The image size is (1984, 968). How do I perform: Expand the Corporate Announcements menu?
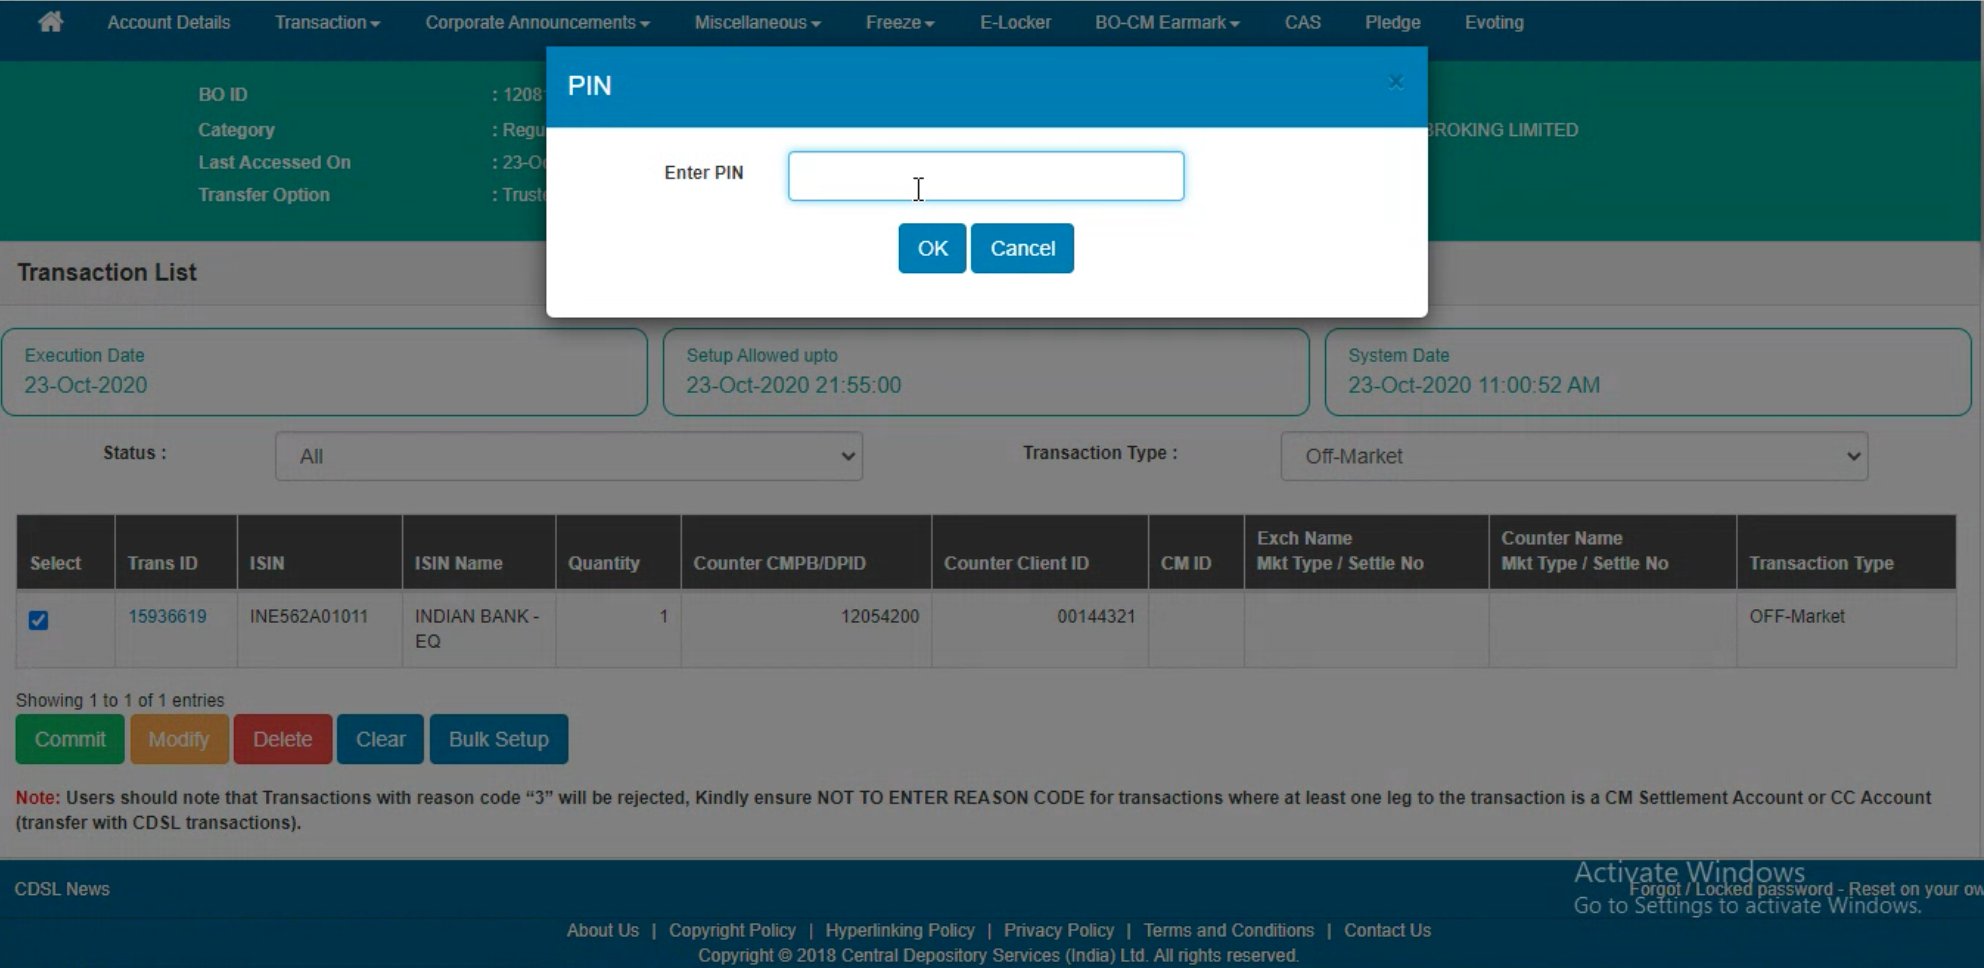[x=537, y=22]
